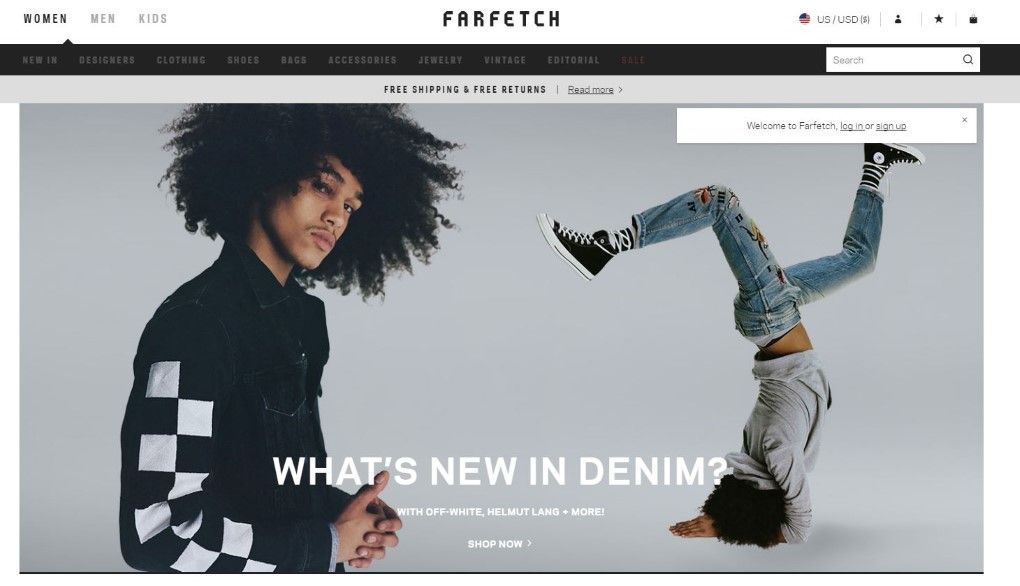Open the Designers menu
The height and width of the screenshot is (586, 1020).
107,60
